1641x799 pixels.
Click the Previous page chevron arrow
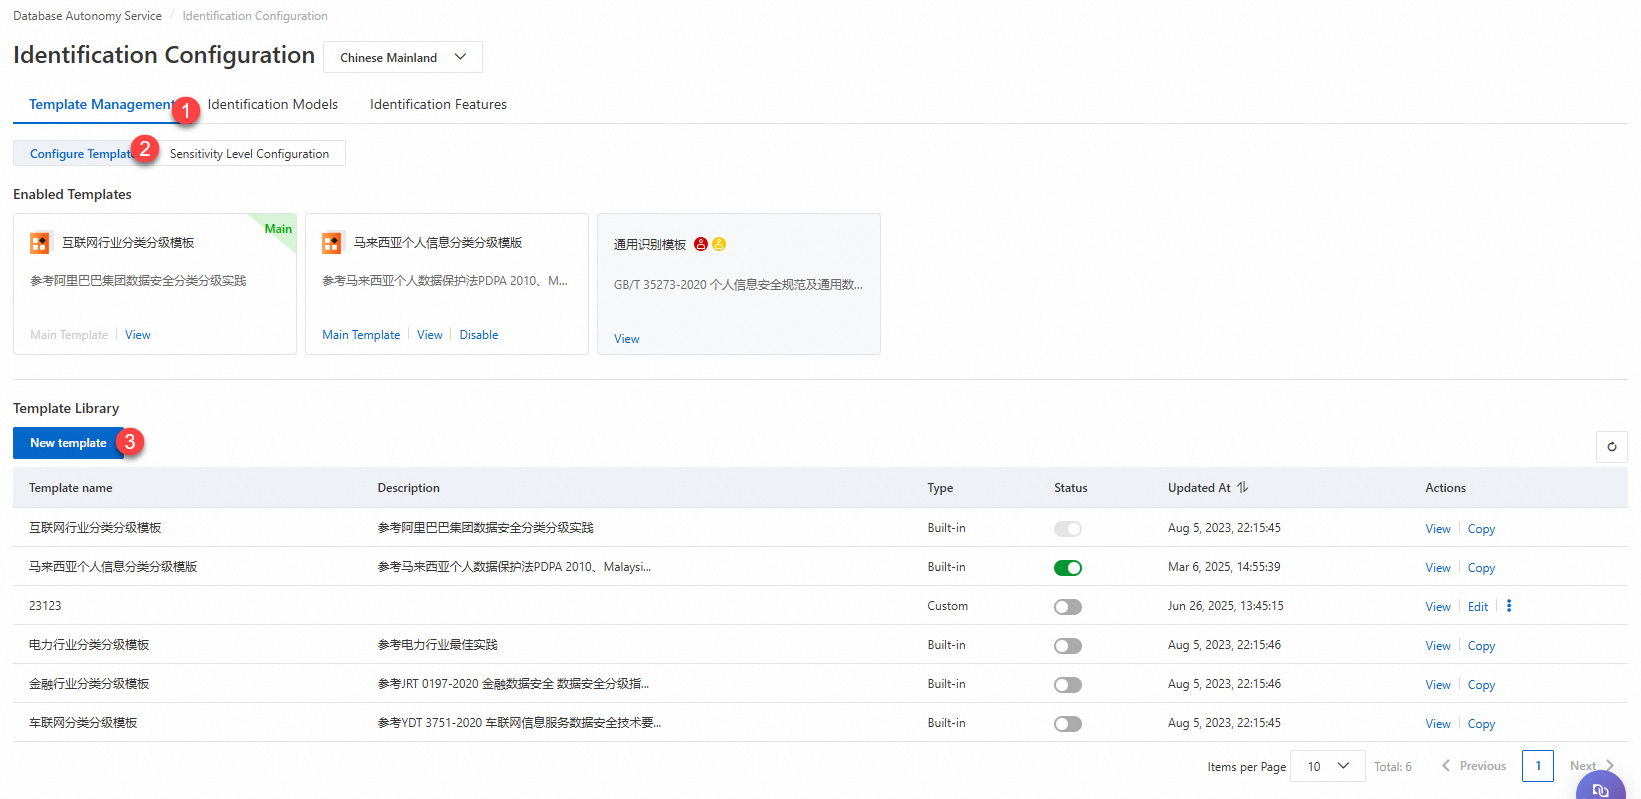coord(1446,766)
